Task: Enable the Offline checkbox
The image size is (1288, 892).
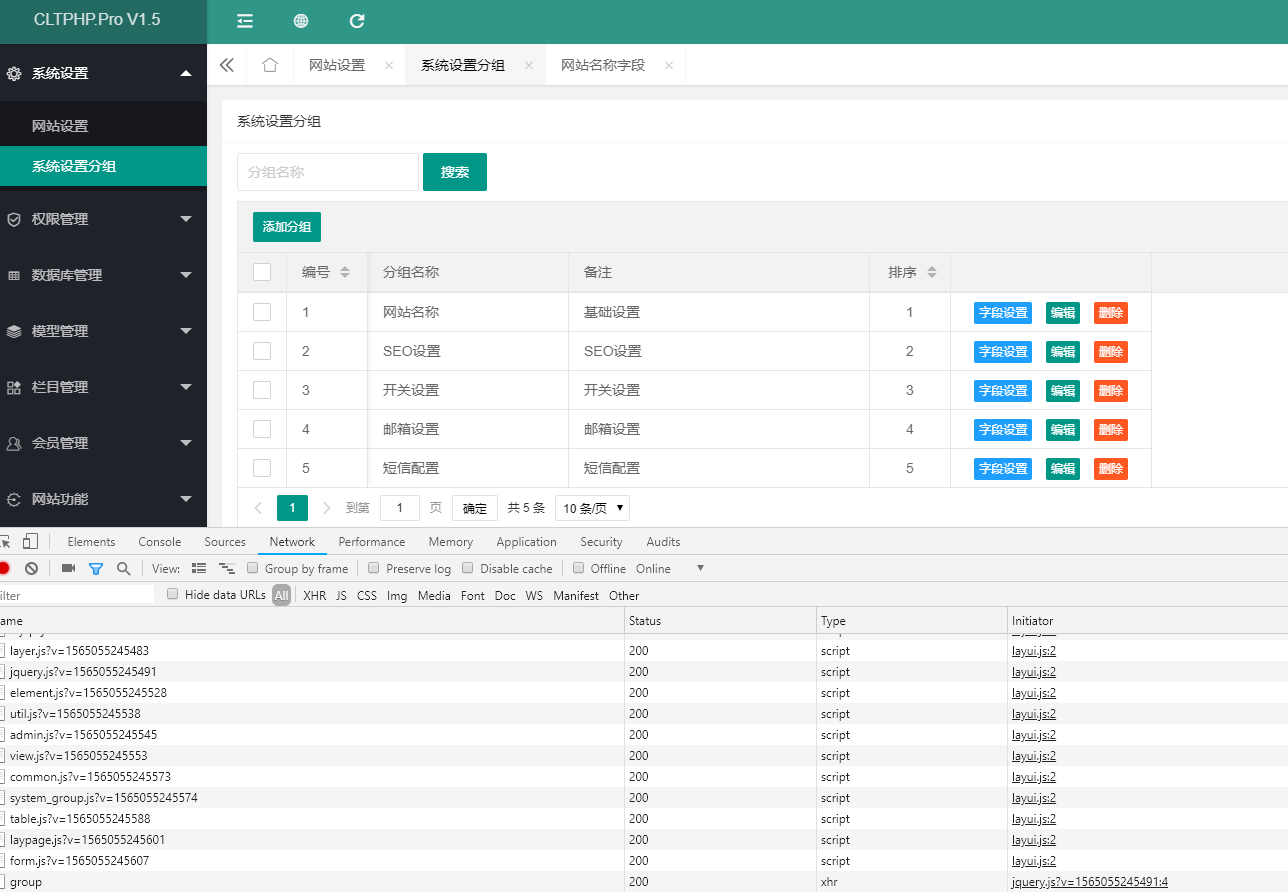Action: pos(578,568)
